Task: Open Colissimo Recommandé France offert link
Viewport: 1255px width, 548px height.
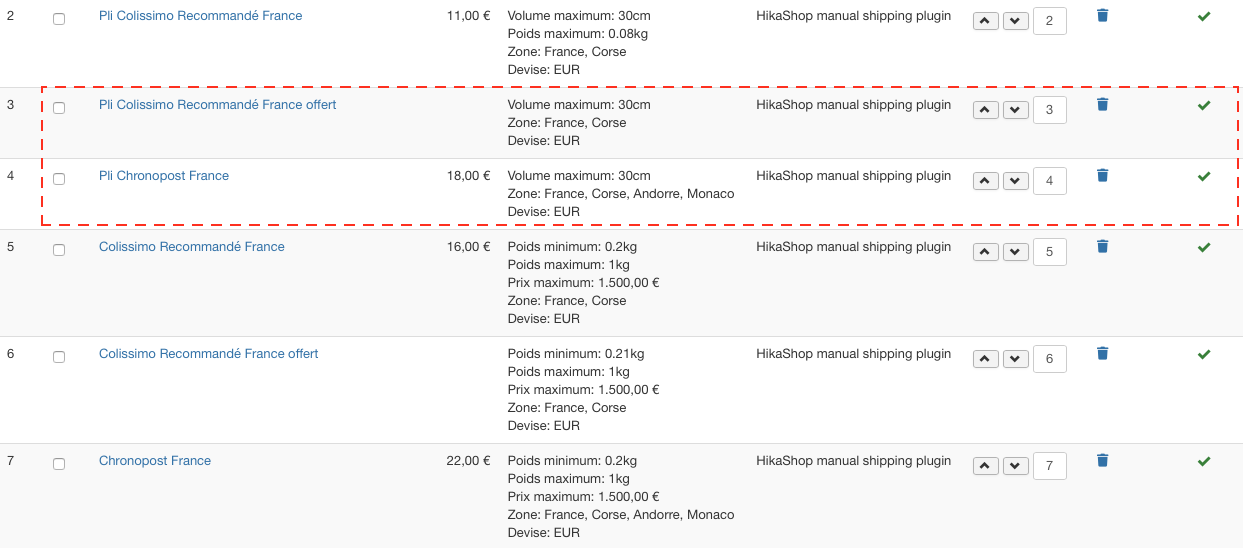Action: point(208,354)
